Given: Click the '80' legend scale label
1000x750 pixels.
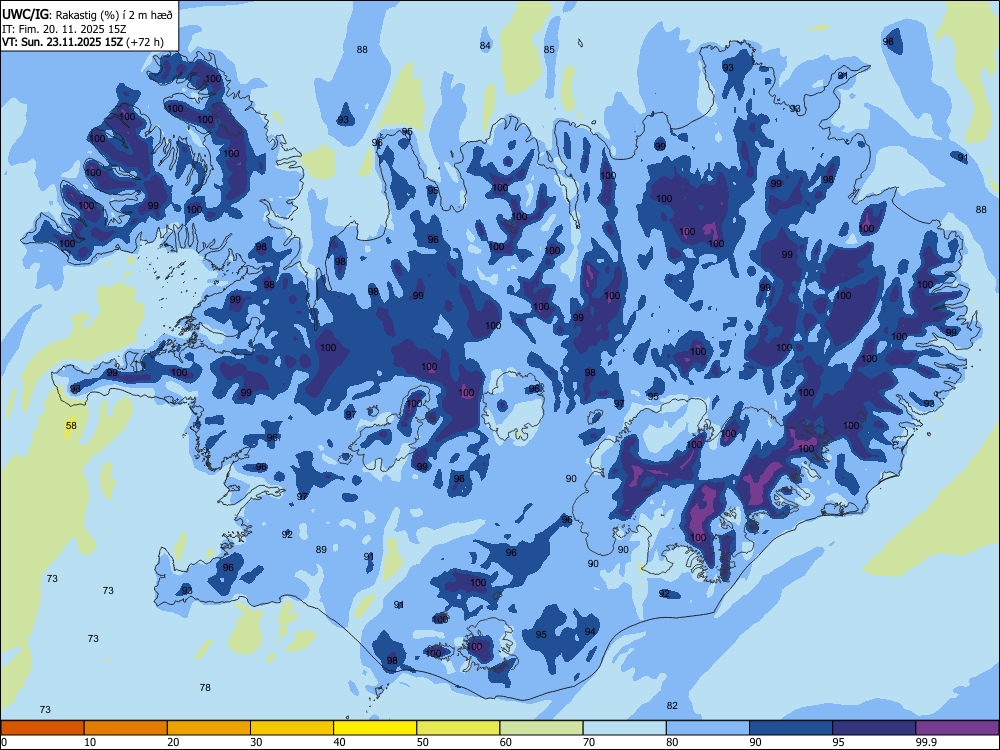Looking at the screenshot, I should tap(672, 742).
